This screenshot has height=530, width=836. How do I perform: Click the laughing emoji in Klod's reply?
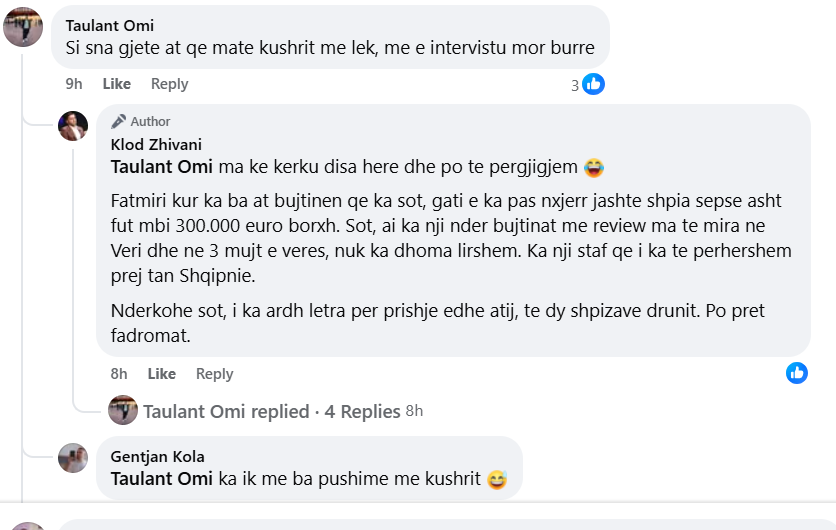click(x=594, y=167)
